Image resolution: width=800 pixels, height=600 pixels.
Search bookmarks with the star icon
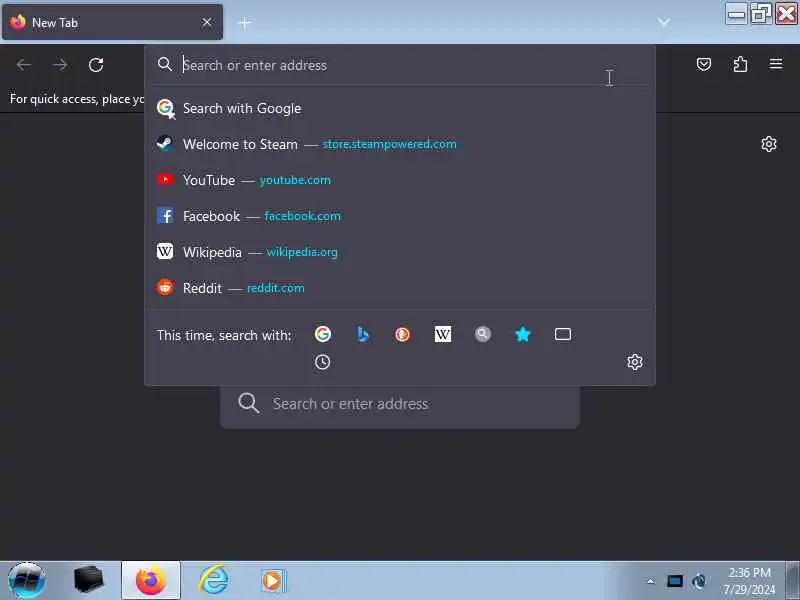pyautogui.click(x=522, y=334)
